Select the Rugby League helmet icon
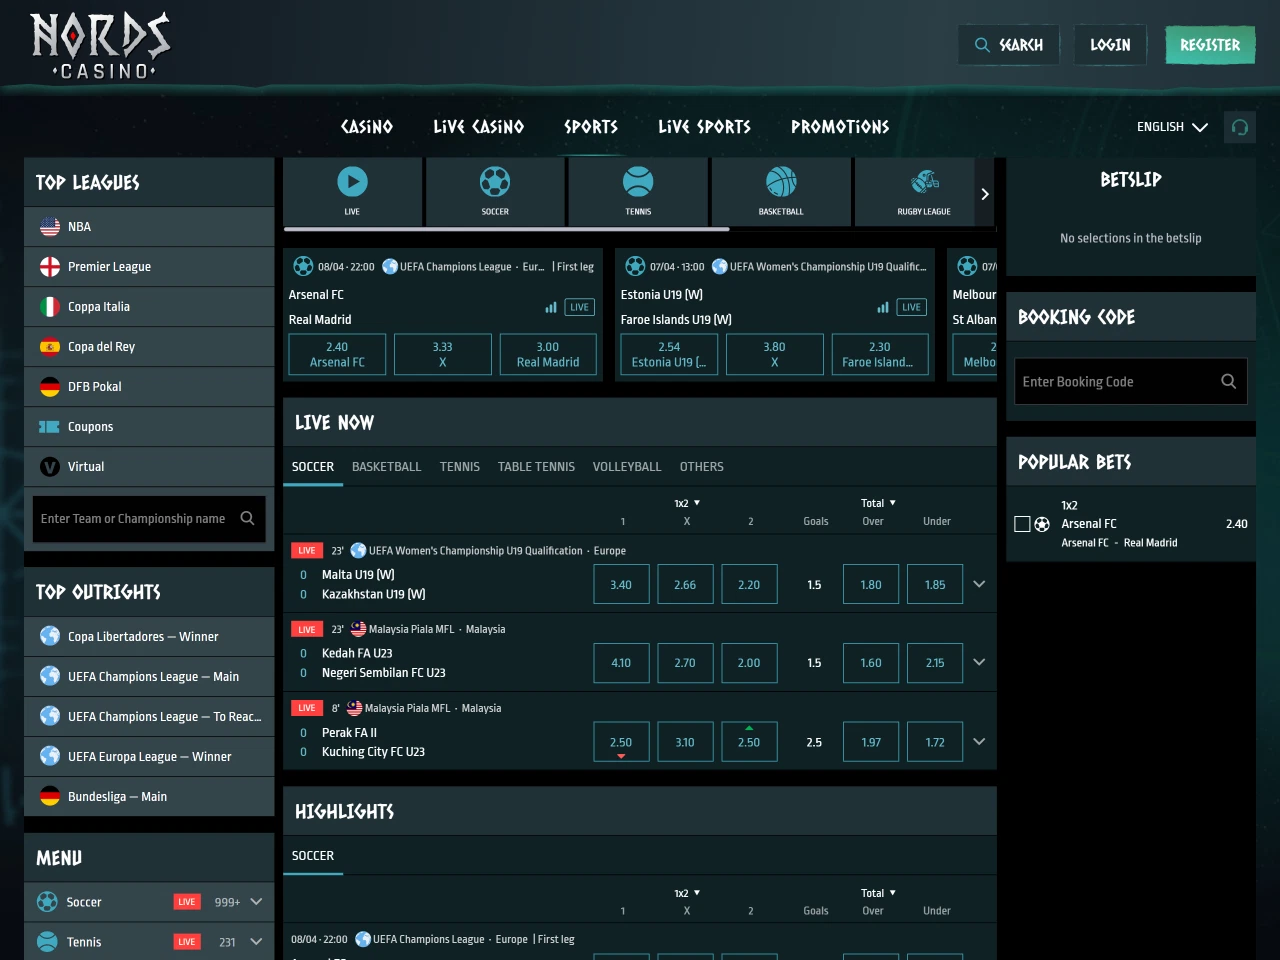 [x=924, y=182]
